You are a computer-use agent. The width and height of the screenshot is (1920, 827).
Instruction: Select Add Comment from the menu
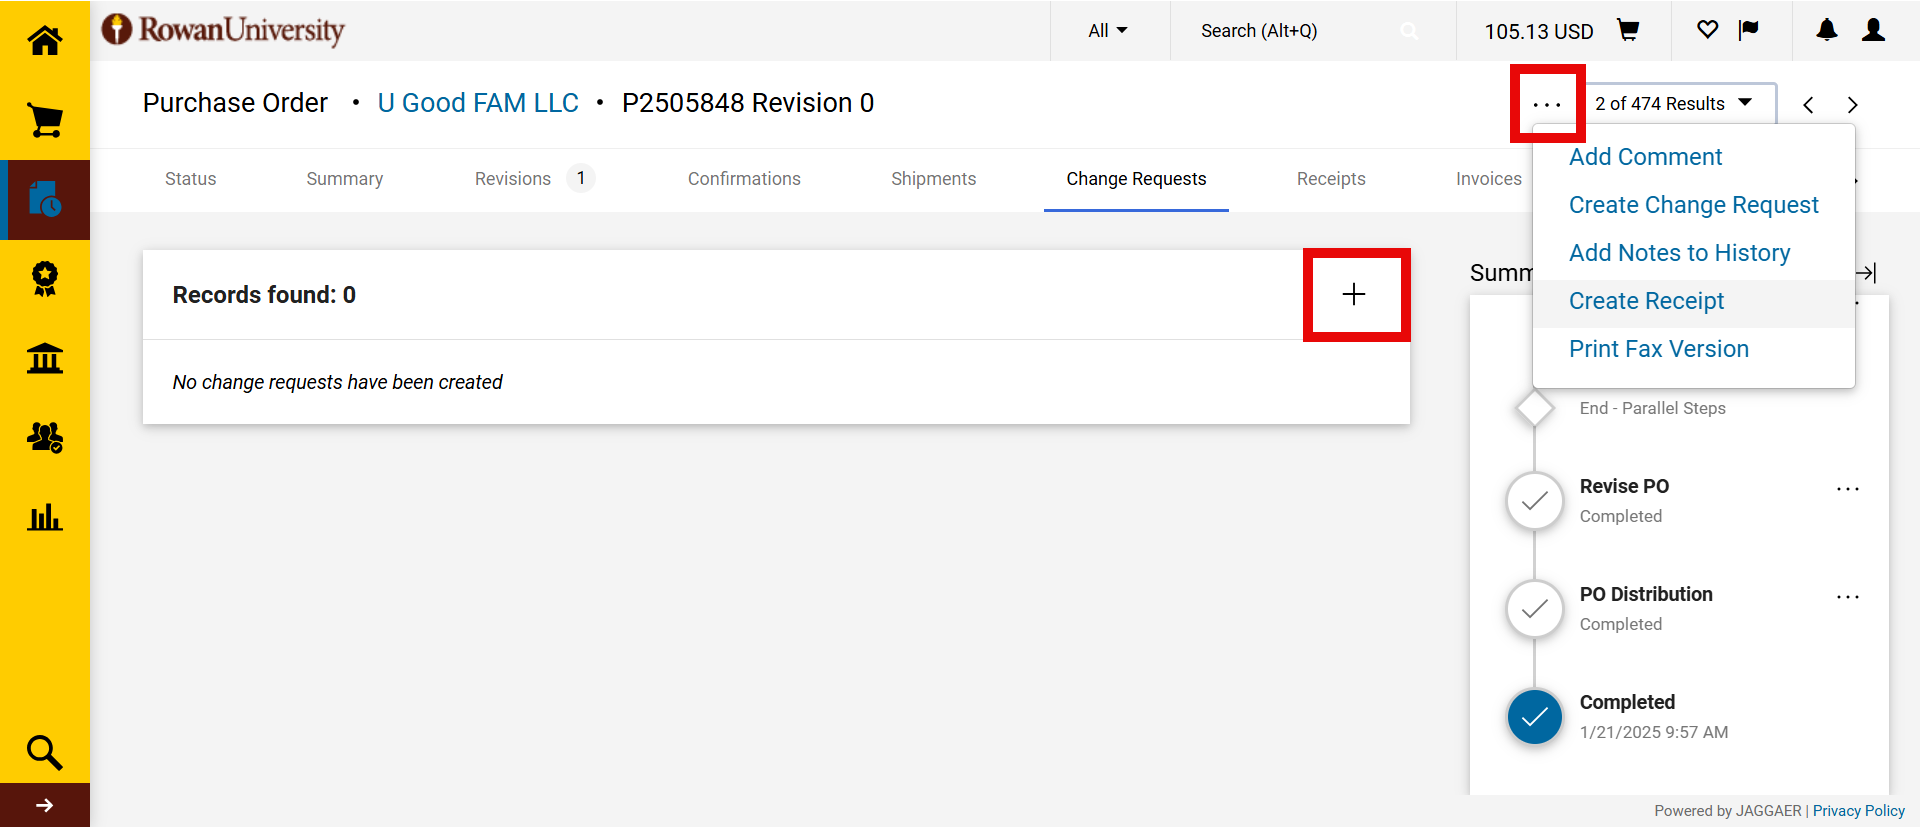(x=1645, y=157)
